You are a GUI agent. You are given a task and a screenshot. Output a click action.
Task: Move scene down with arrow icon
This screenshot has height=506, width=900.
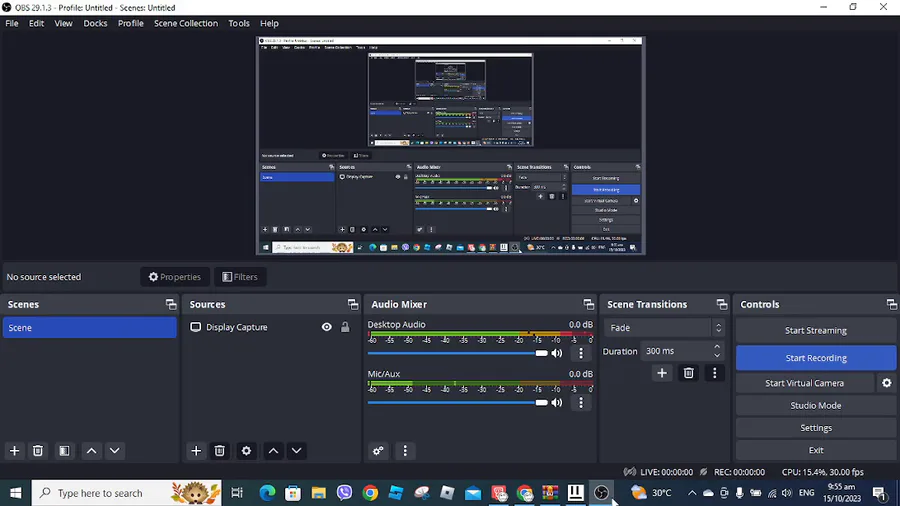coord(115,451)
